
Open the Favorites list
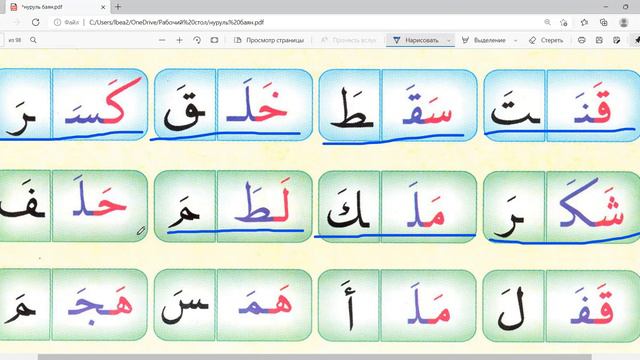tap(584, 22)
